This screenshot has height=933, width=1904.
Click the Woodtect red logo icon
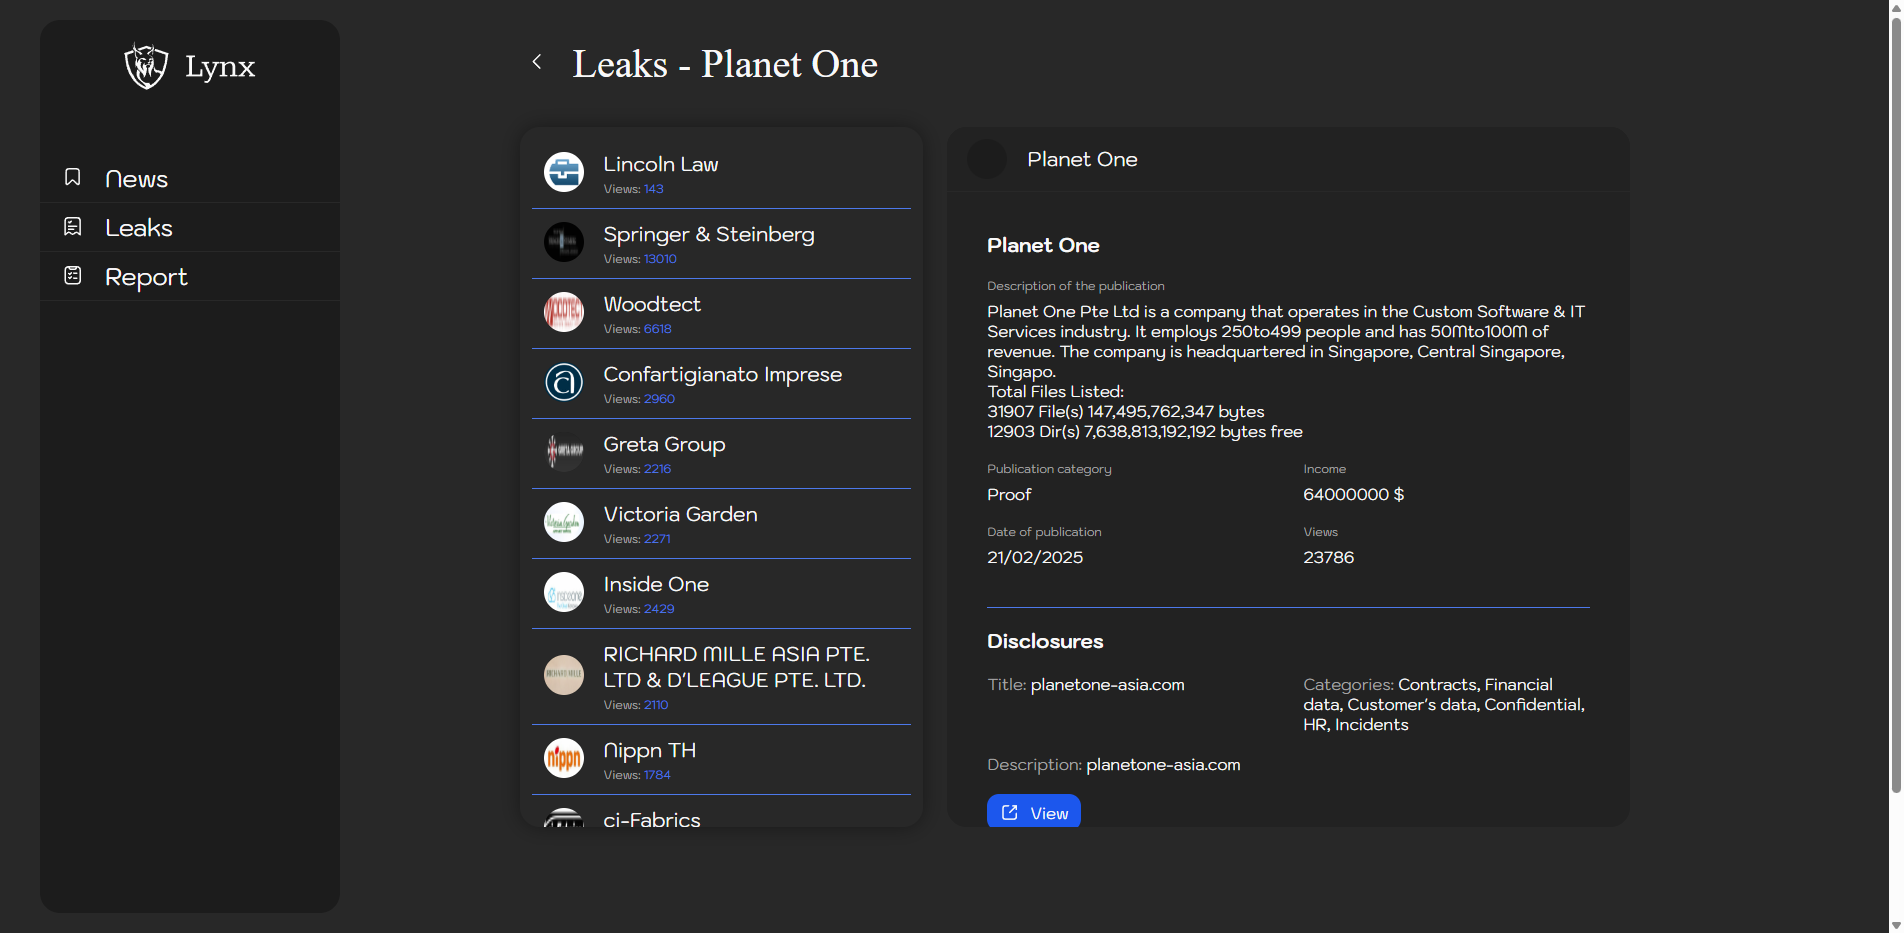[564, 312]
